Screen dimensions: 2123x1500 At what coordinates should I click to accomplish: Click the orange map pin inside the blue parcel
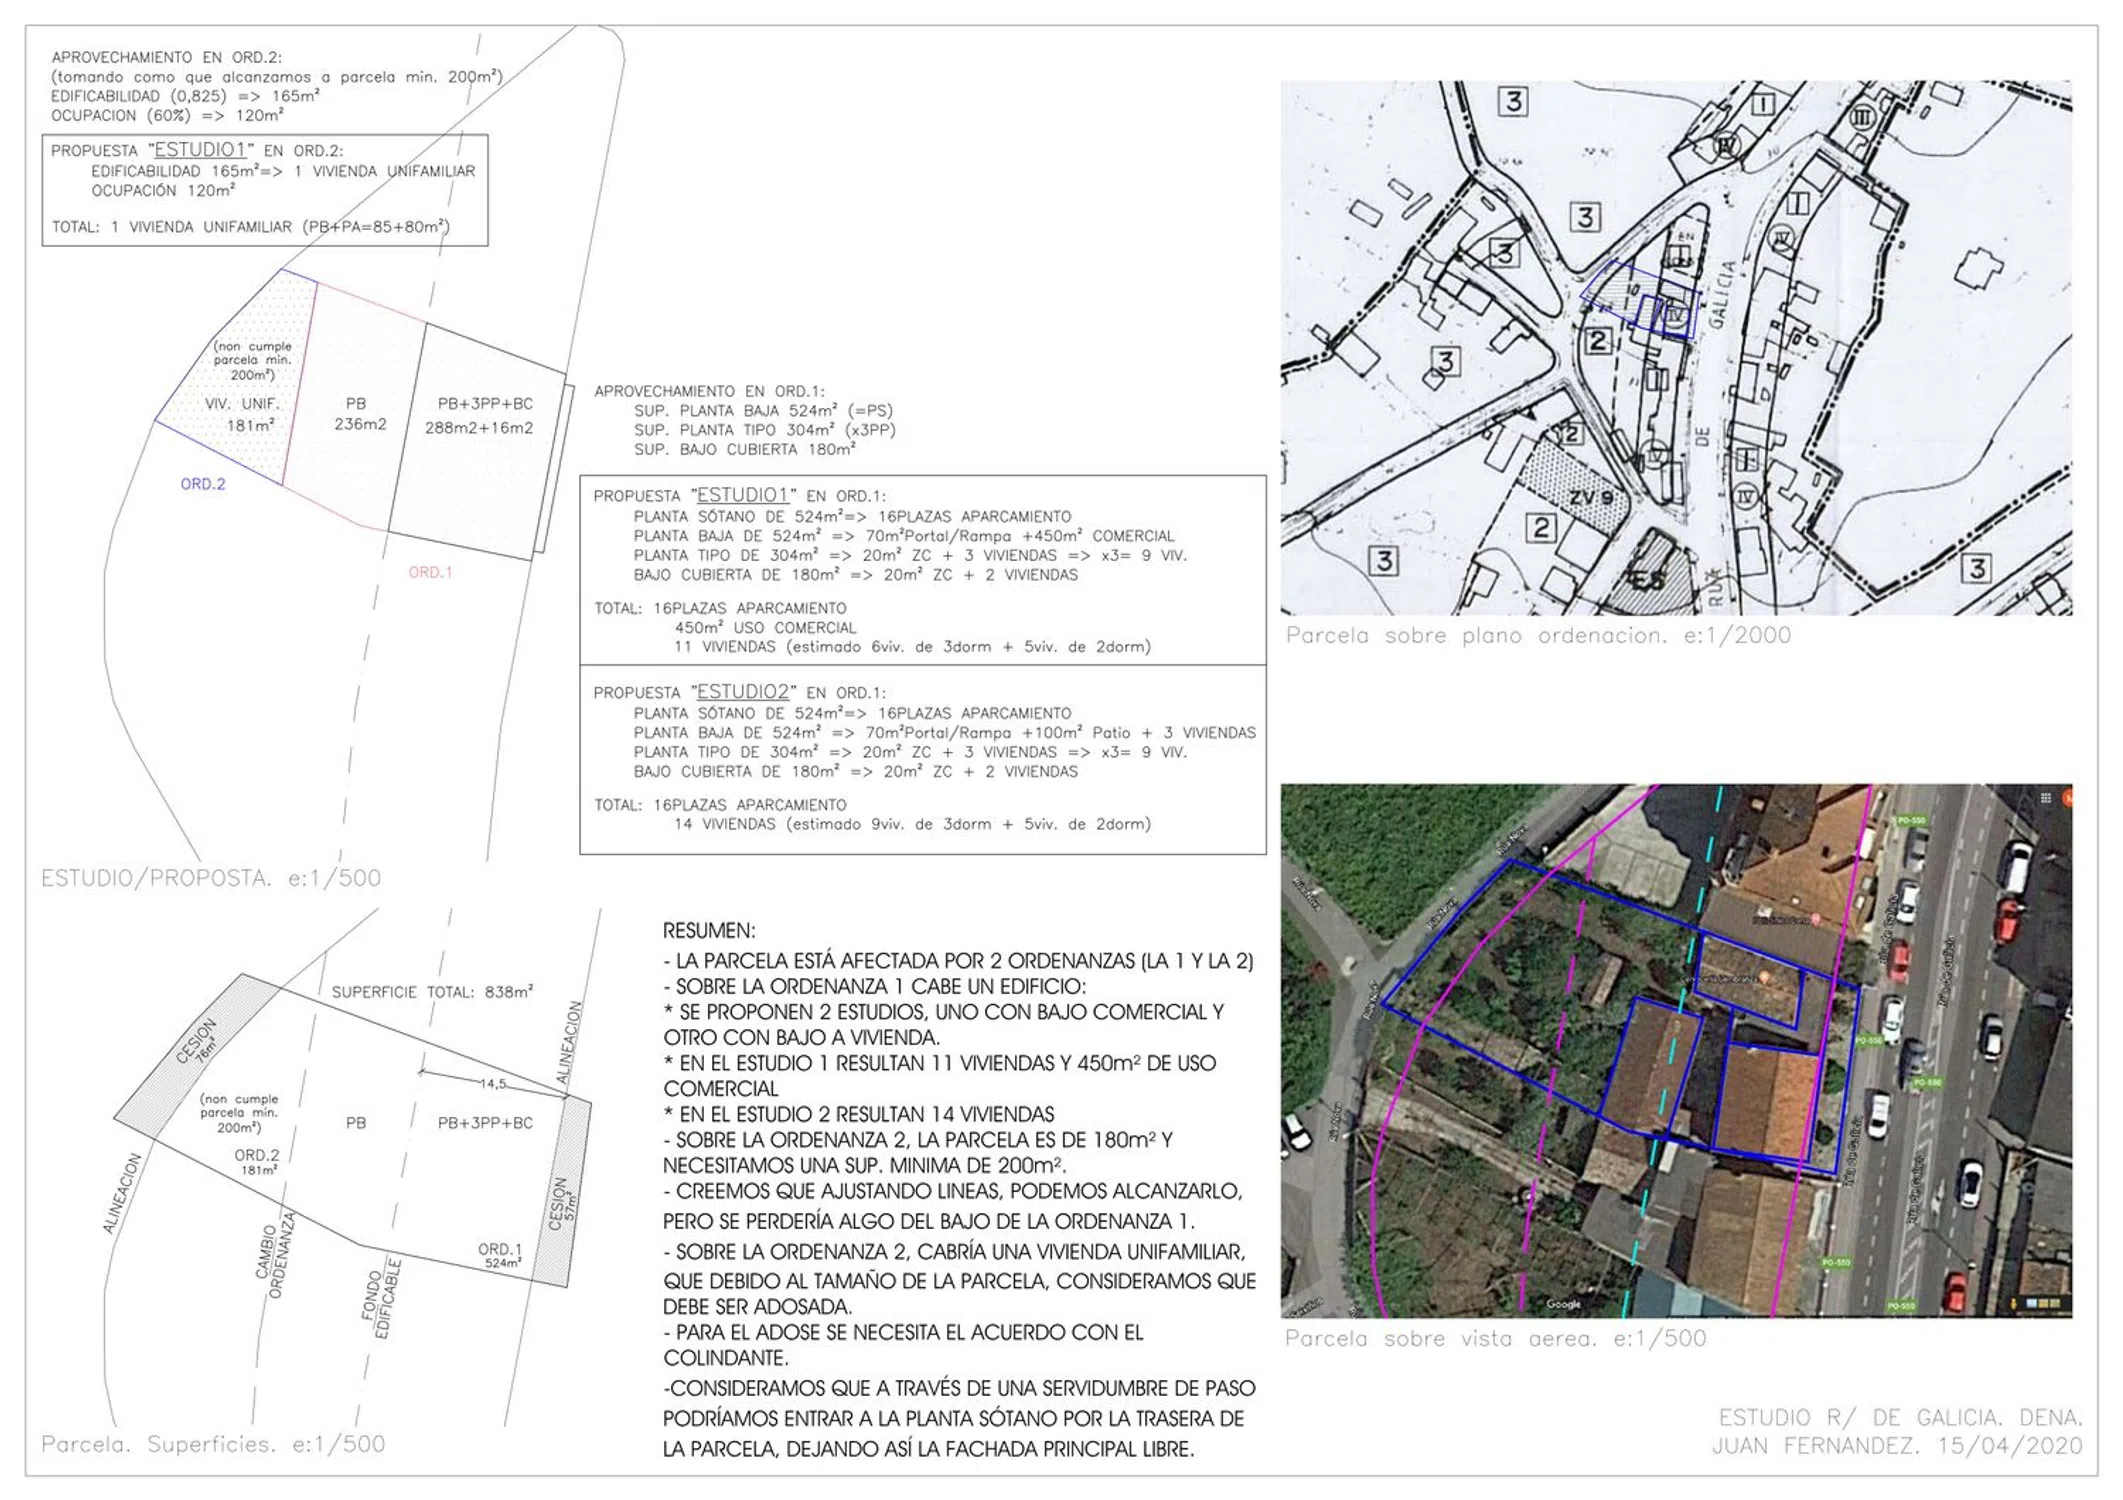click(x=1764, y=977)
